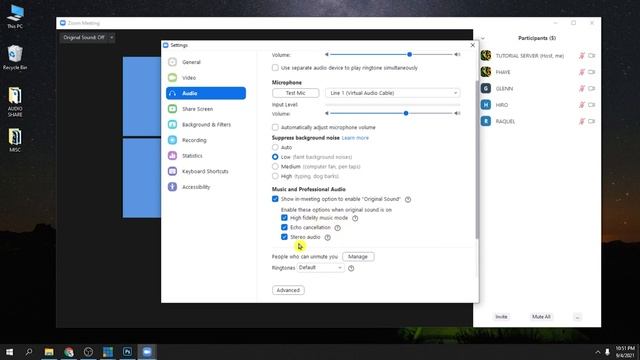Screen dimensions: 640x360
Task: Close the Settings dialog
Action: tap(473, 45)
